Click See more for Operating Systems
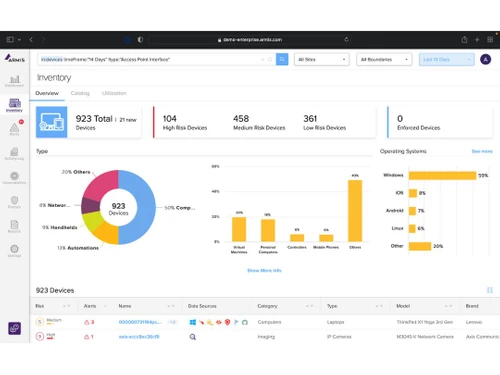 point(482,151)
